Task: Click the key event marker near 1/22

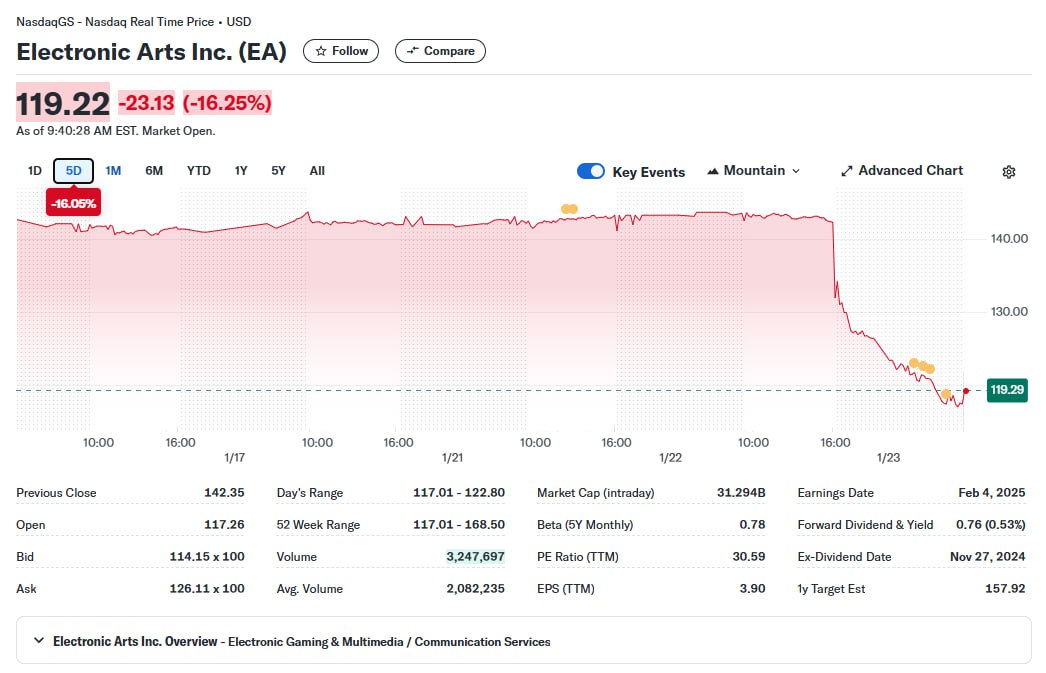Action: (x=569, y=209)
